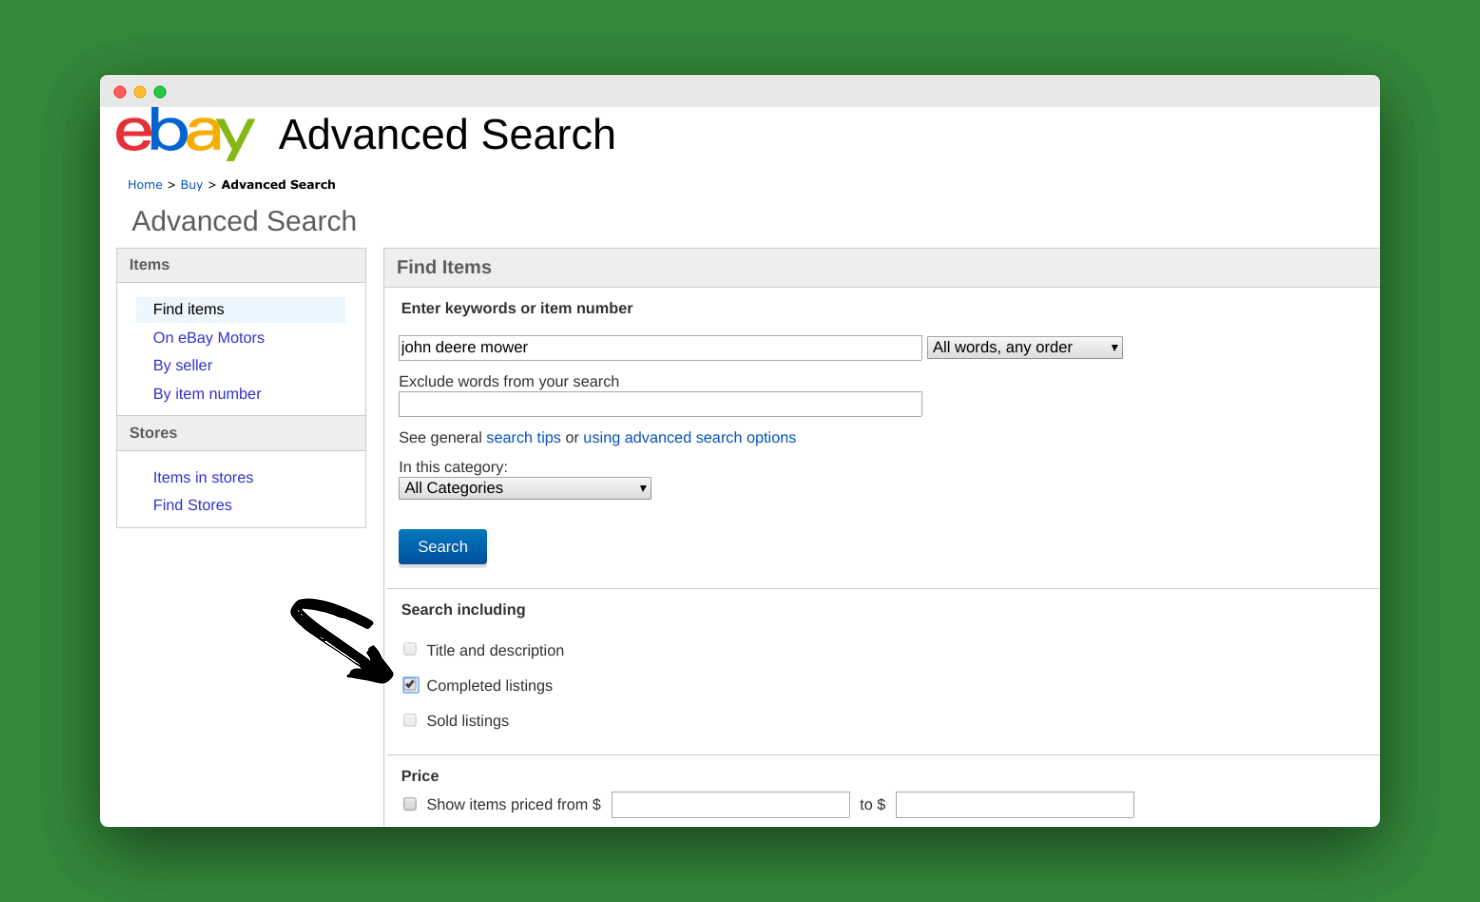Click the maximum price input field

1015,805
